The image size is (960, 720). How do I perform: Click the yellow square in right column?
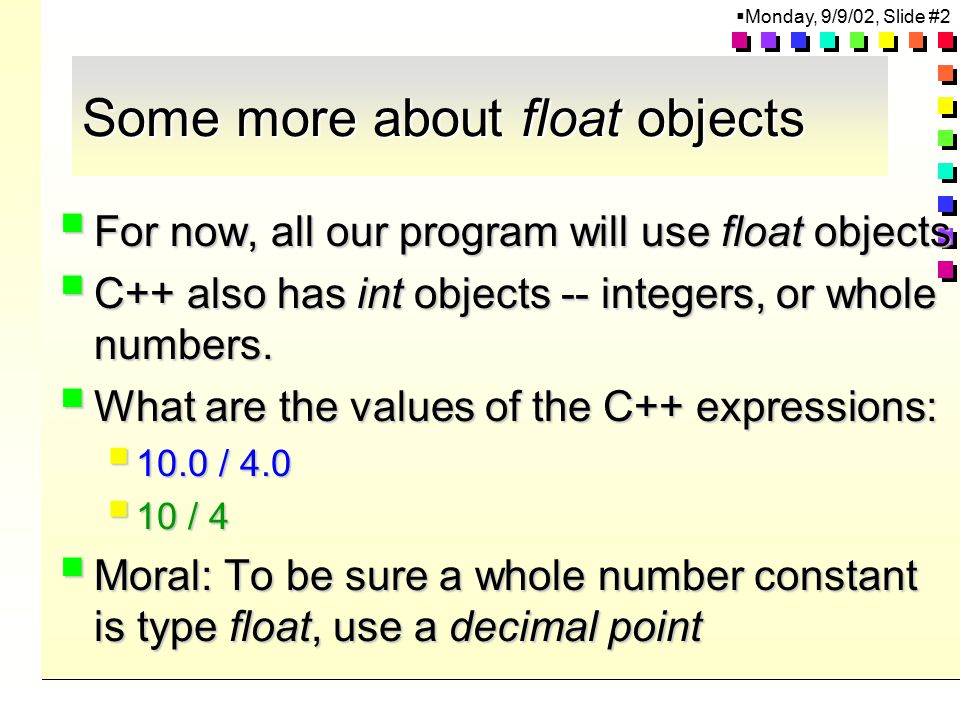click(947, 107)
